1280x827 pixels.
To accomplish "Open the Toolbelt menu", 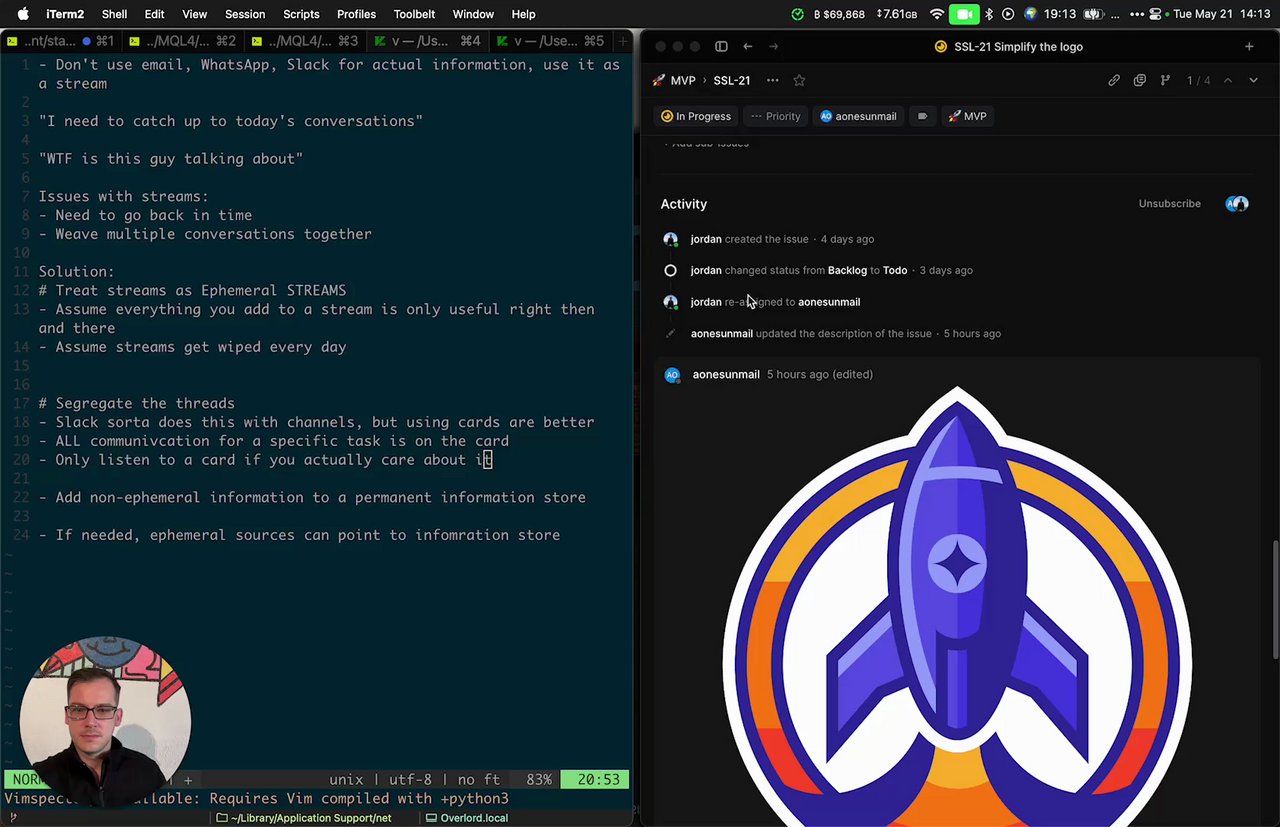I will (x=414, y=14).
